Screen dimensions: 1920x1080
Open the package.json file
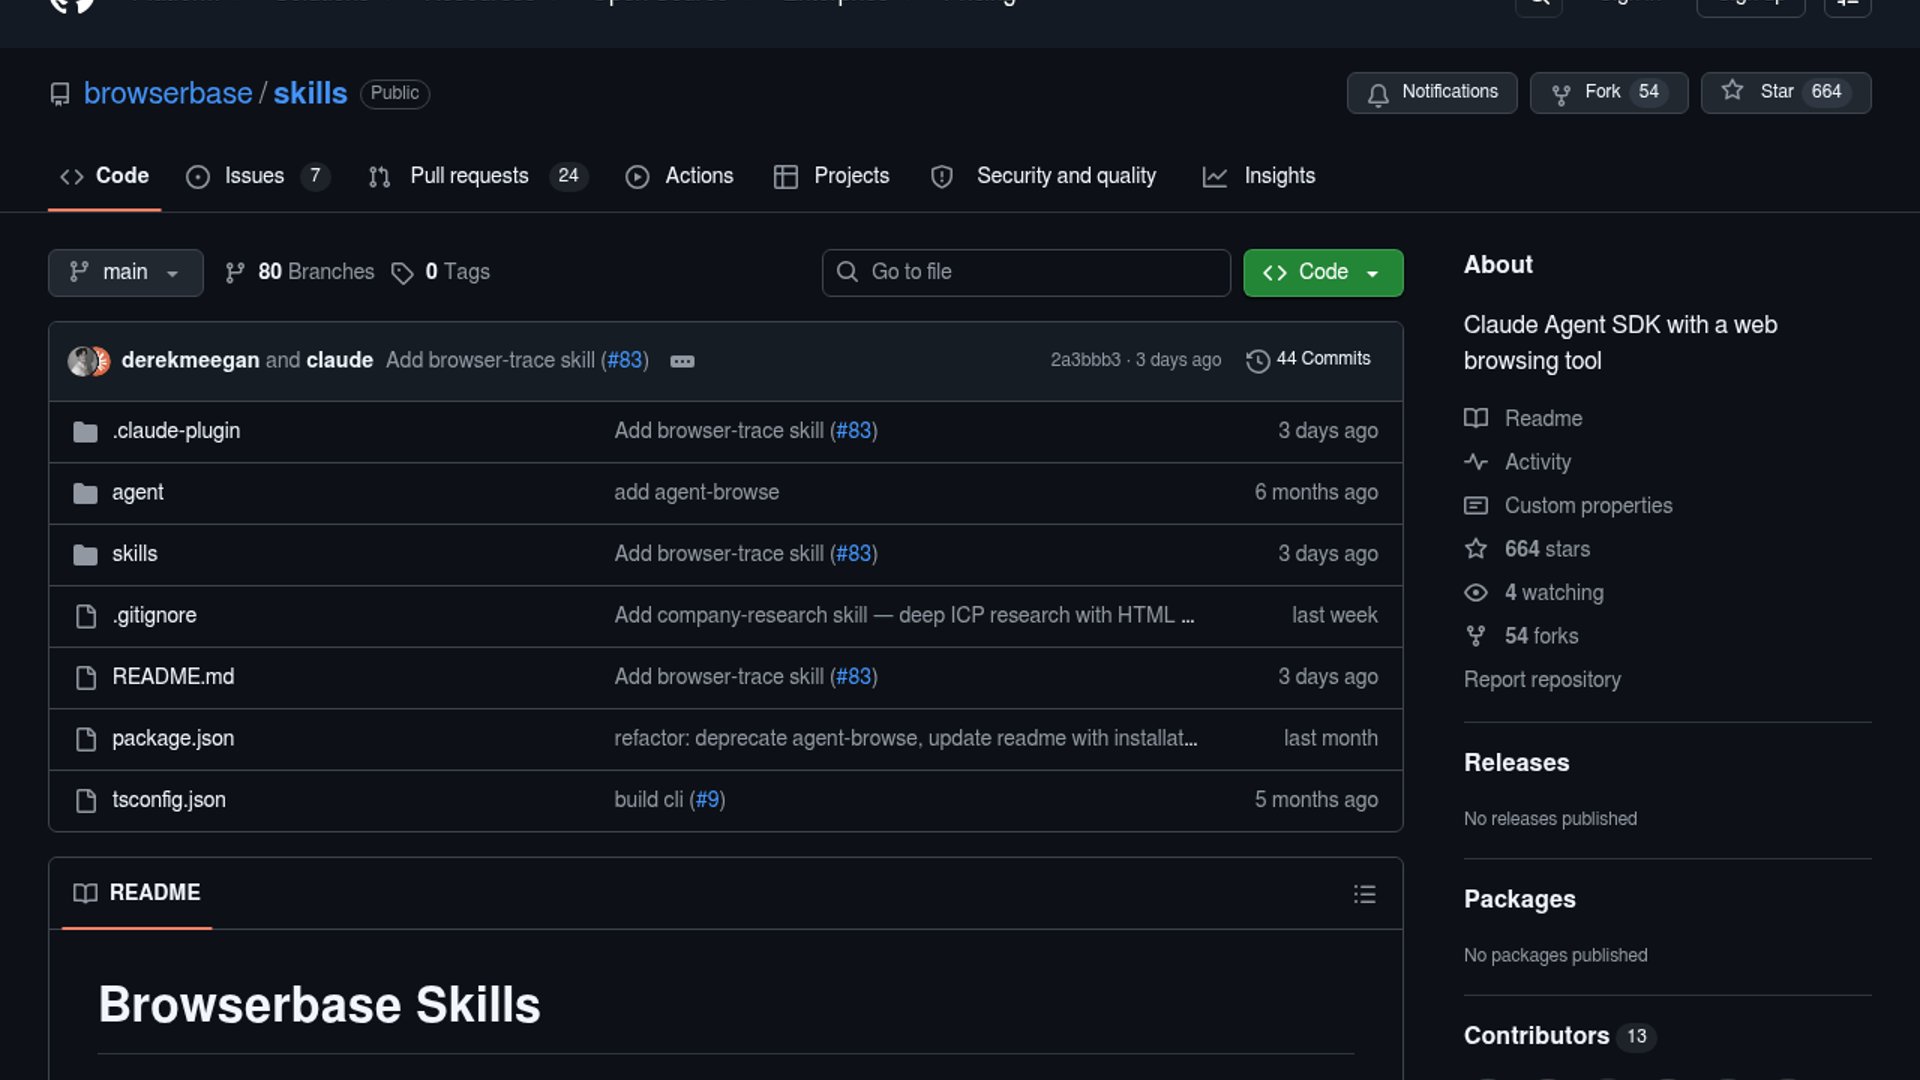tap(173, 738)
